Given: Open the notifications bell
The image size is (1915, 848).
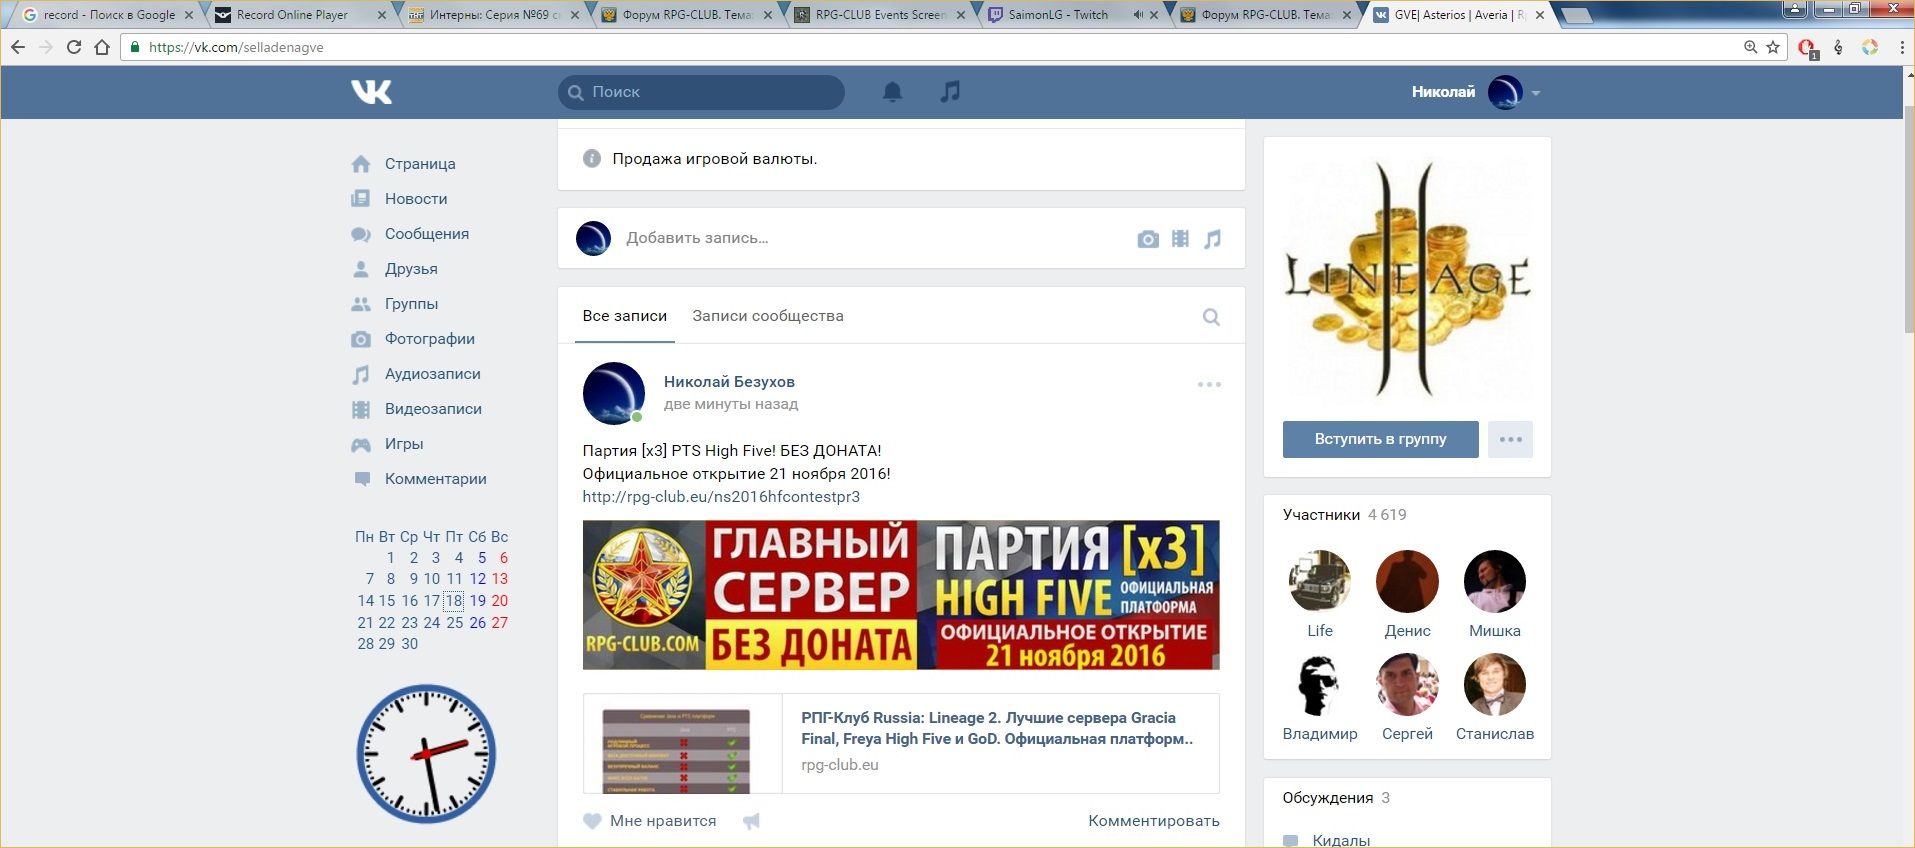Looking at the screenshot, I should [x=892, y=92].
